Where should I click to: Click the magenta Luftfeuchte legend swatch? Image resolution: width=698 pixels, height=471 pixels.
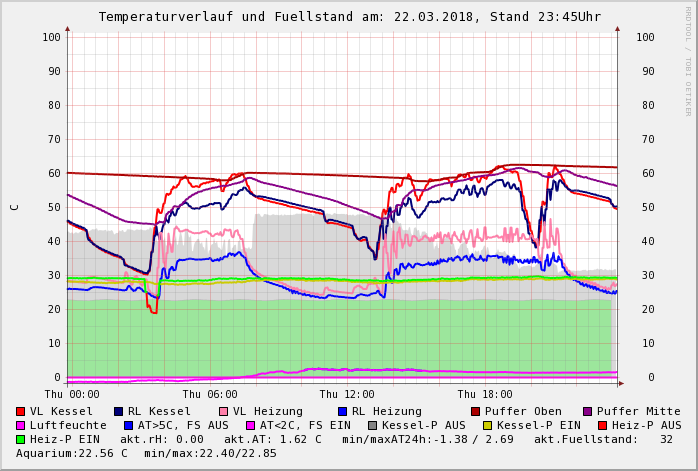(x=21, y=425)
